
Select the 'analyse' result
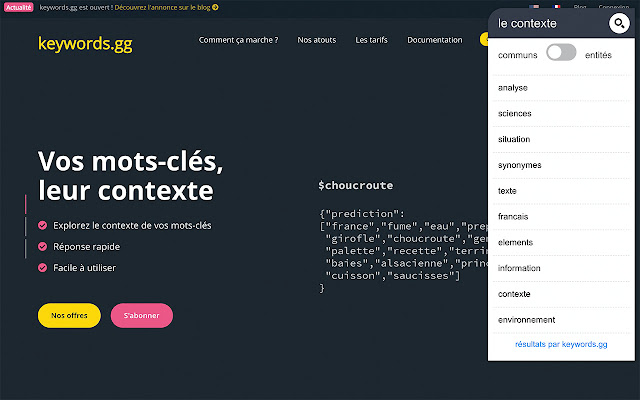(x=561, y=88)
